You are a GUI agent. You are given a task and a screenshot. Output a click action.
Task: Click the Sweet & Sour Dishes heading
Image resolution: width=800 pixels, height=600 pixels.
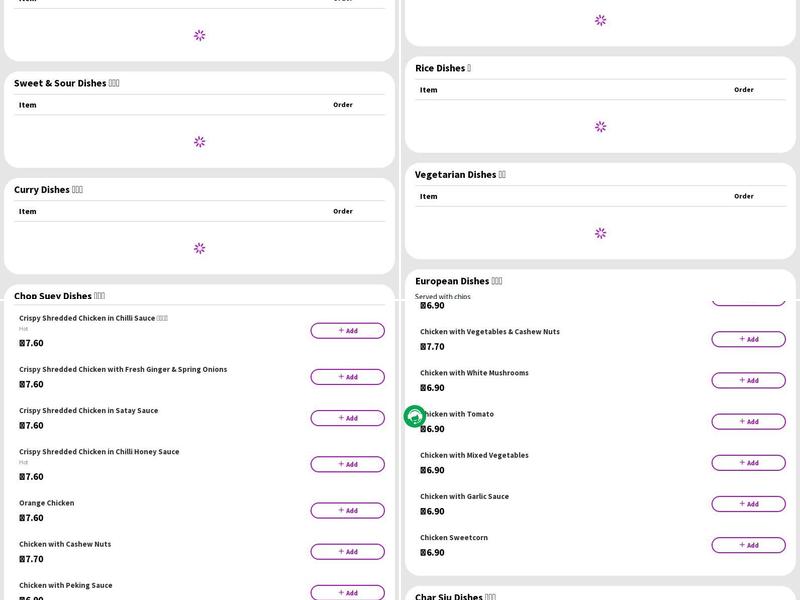(x=66, y=83)
